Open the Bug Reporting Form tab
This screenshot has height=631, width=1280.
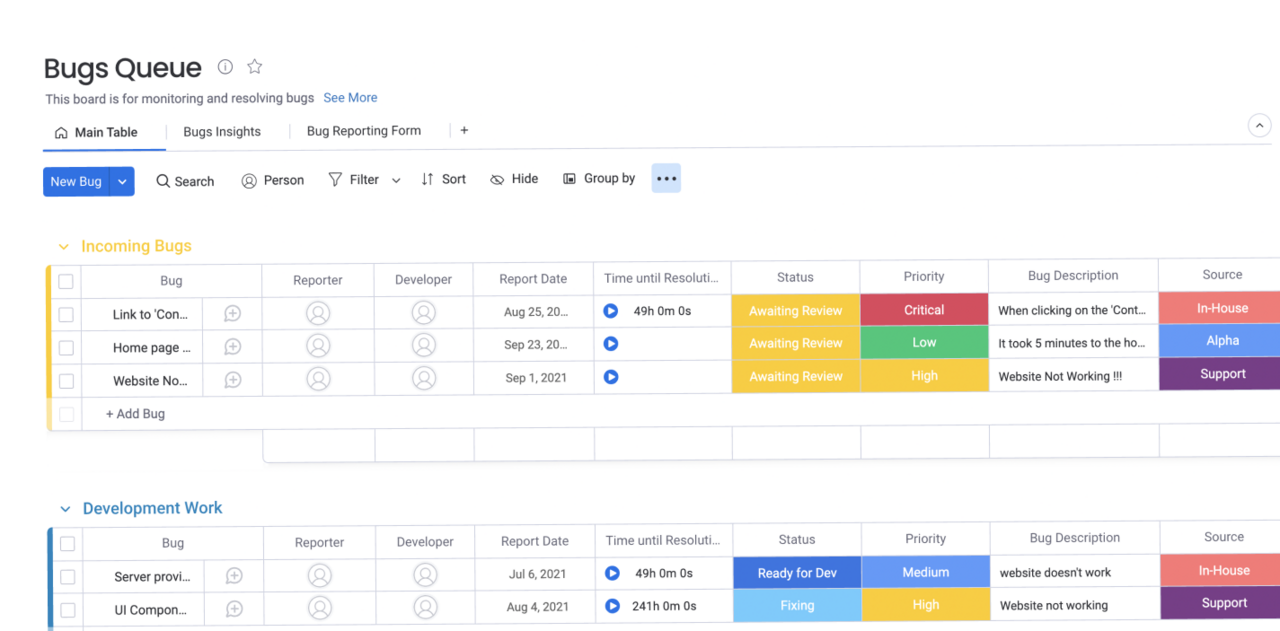click(x=363, y=131)
